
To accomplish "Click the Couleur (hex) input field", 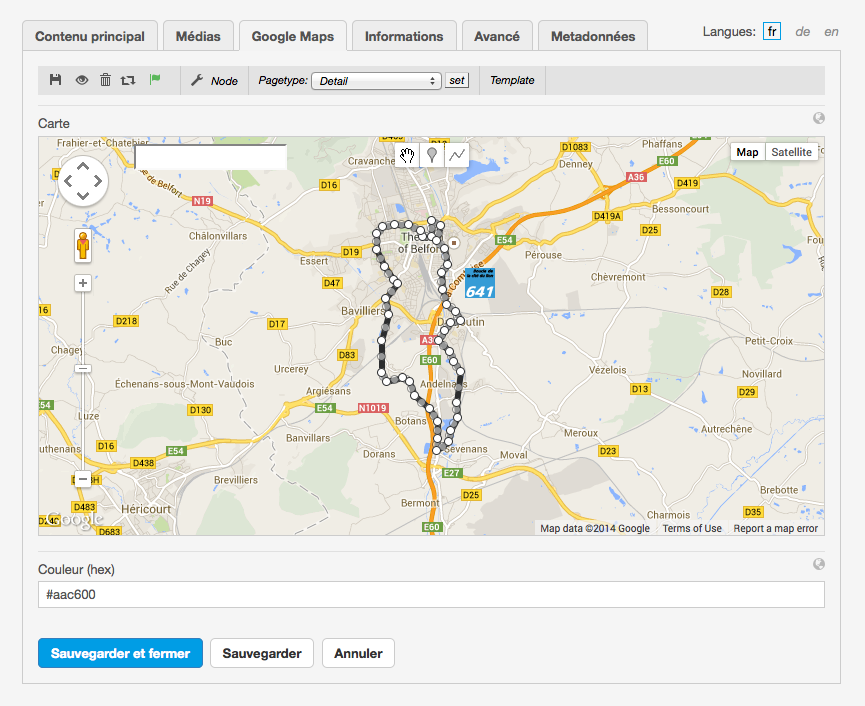I will (x=431, y=595).
